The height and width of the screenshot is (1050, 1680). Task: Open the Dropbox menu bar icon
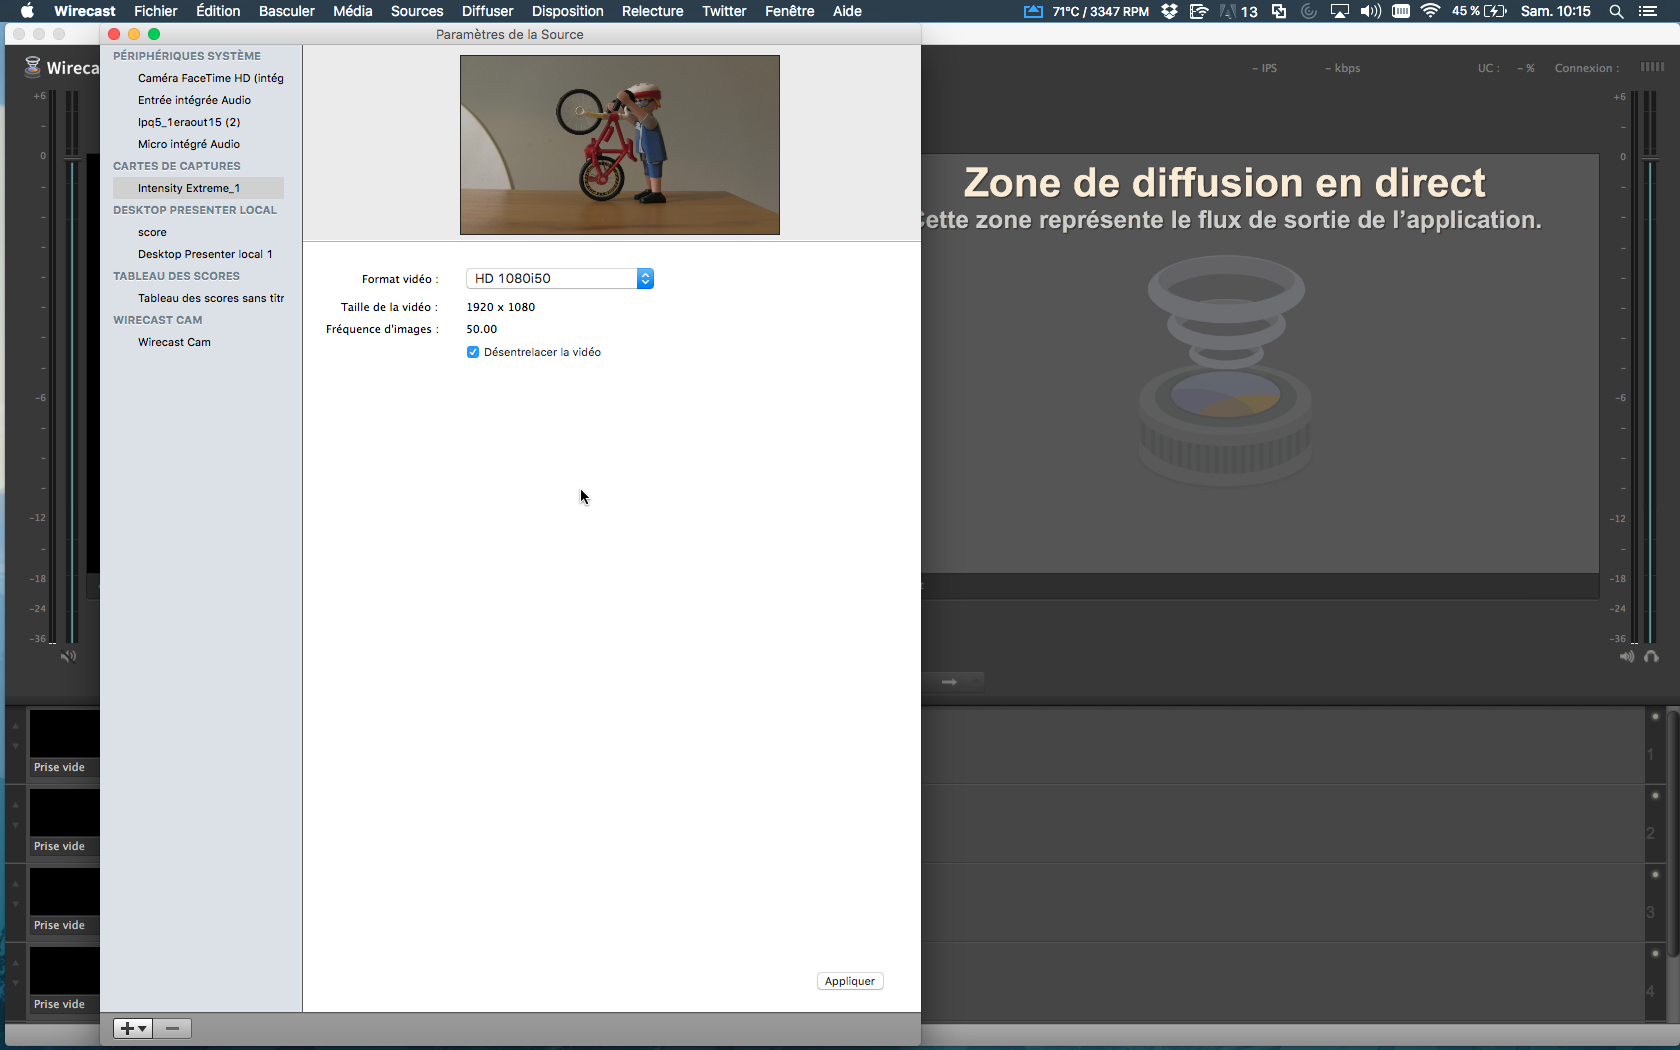[x=1169, y=11]
